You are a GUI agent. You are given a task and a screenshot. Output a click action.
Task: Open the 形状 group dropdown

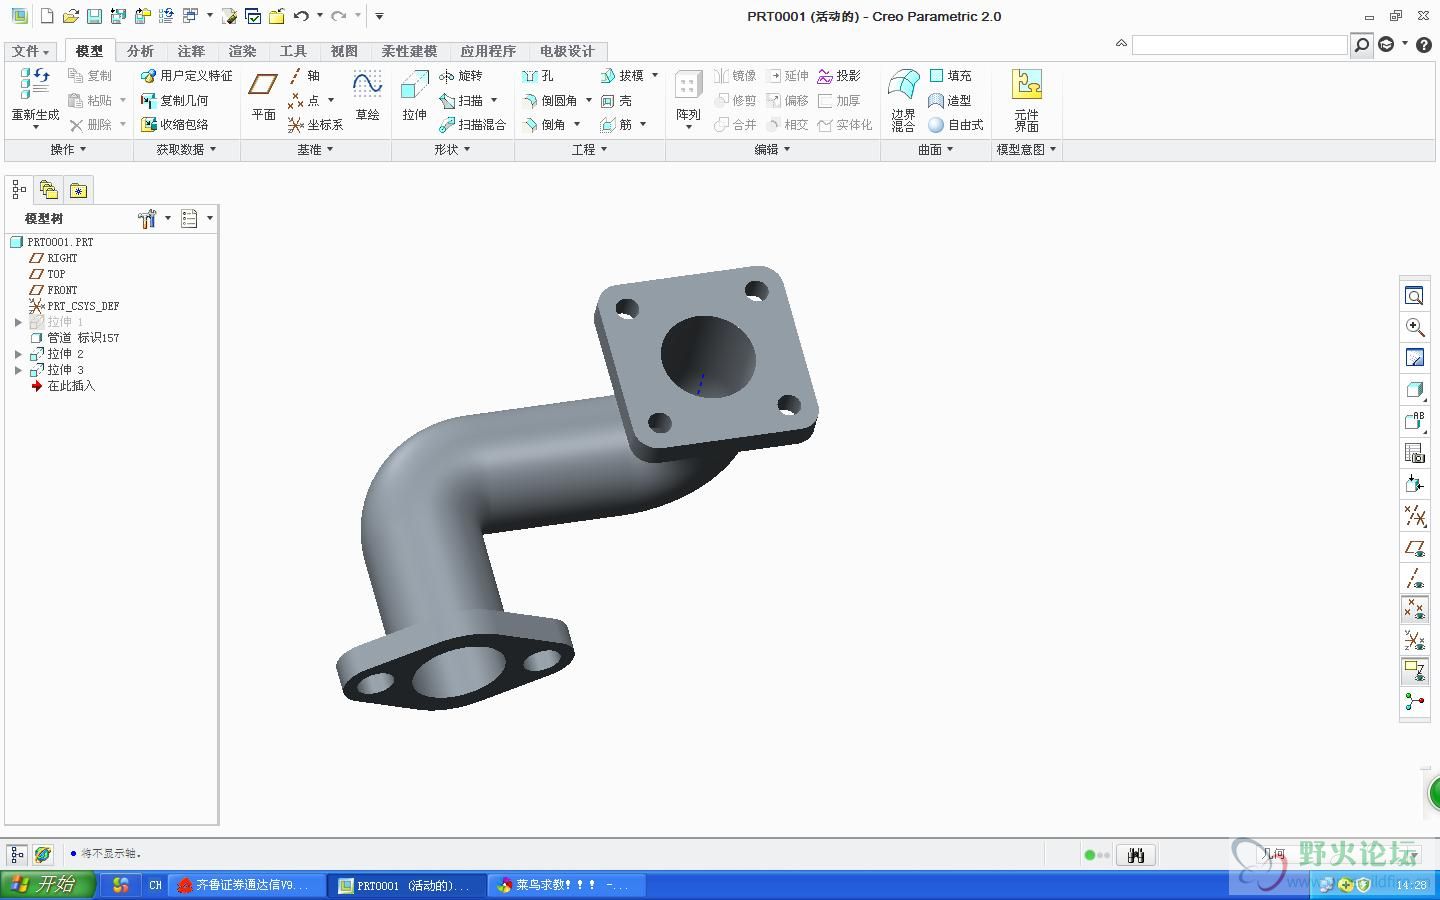[452, 149]
